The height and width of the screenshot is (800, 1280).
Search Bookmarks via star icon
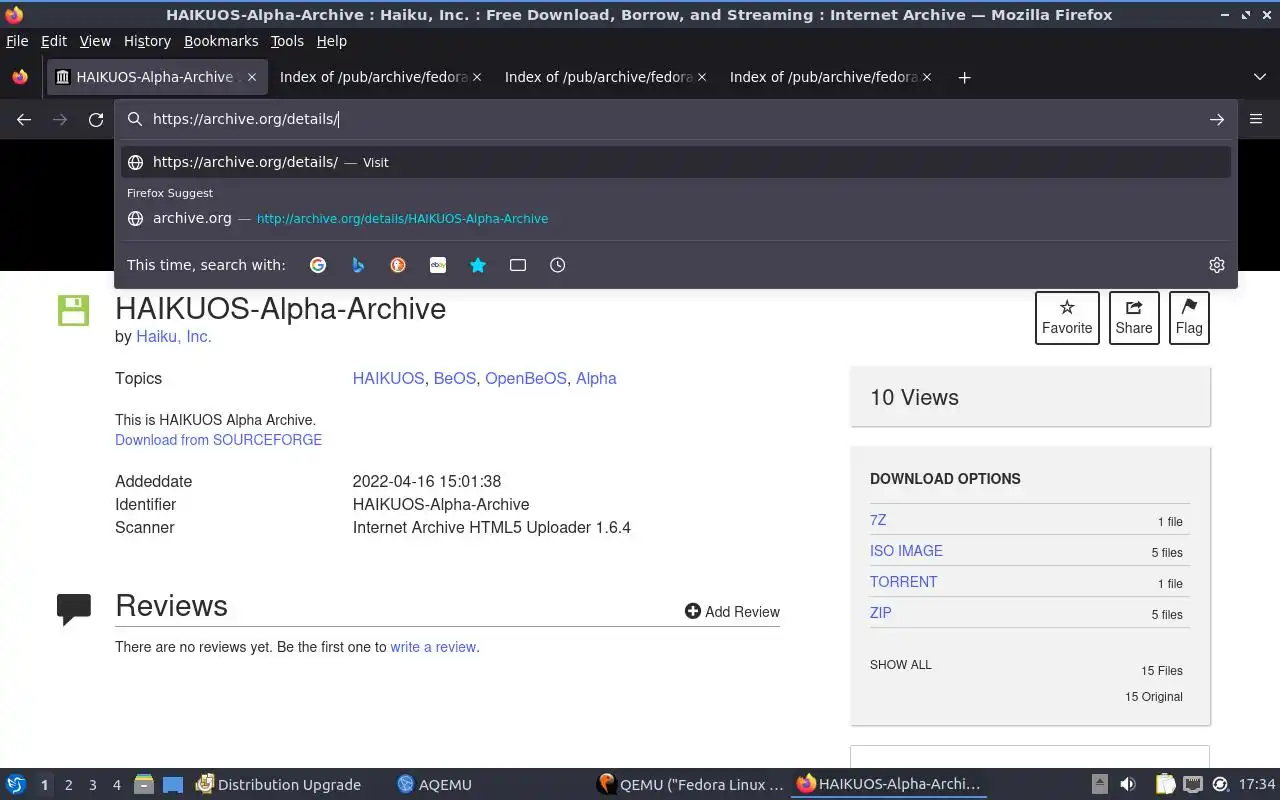478,265
